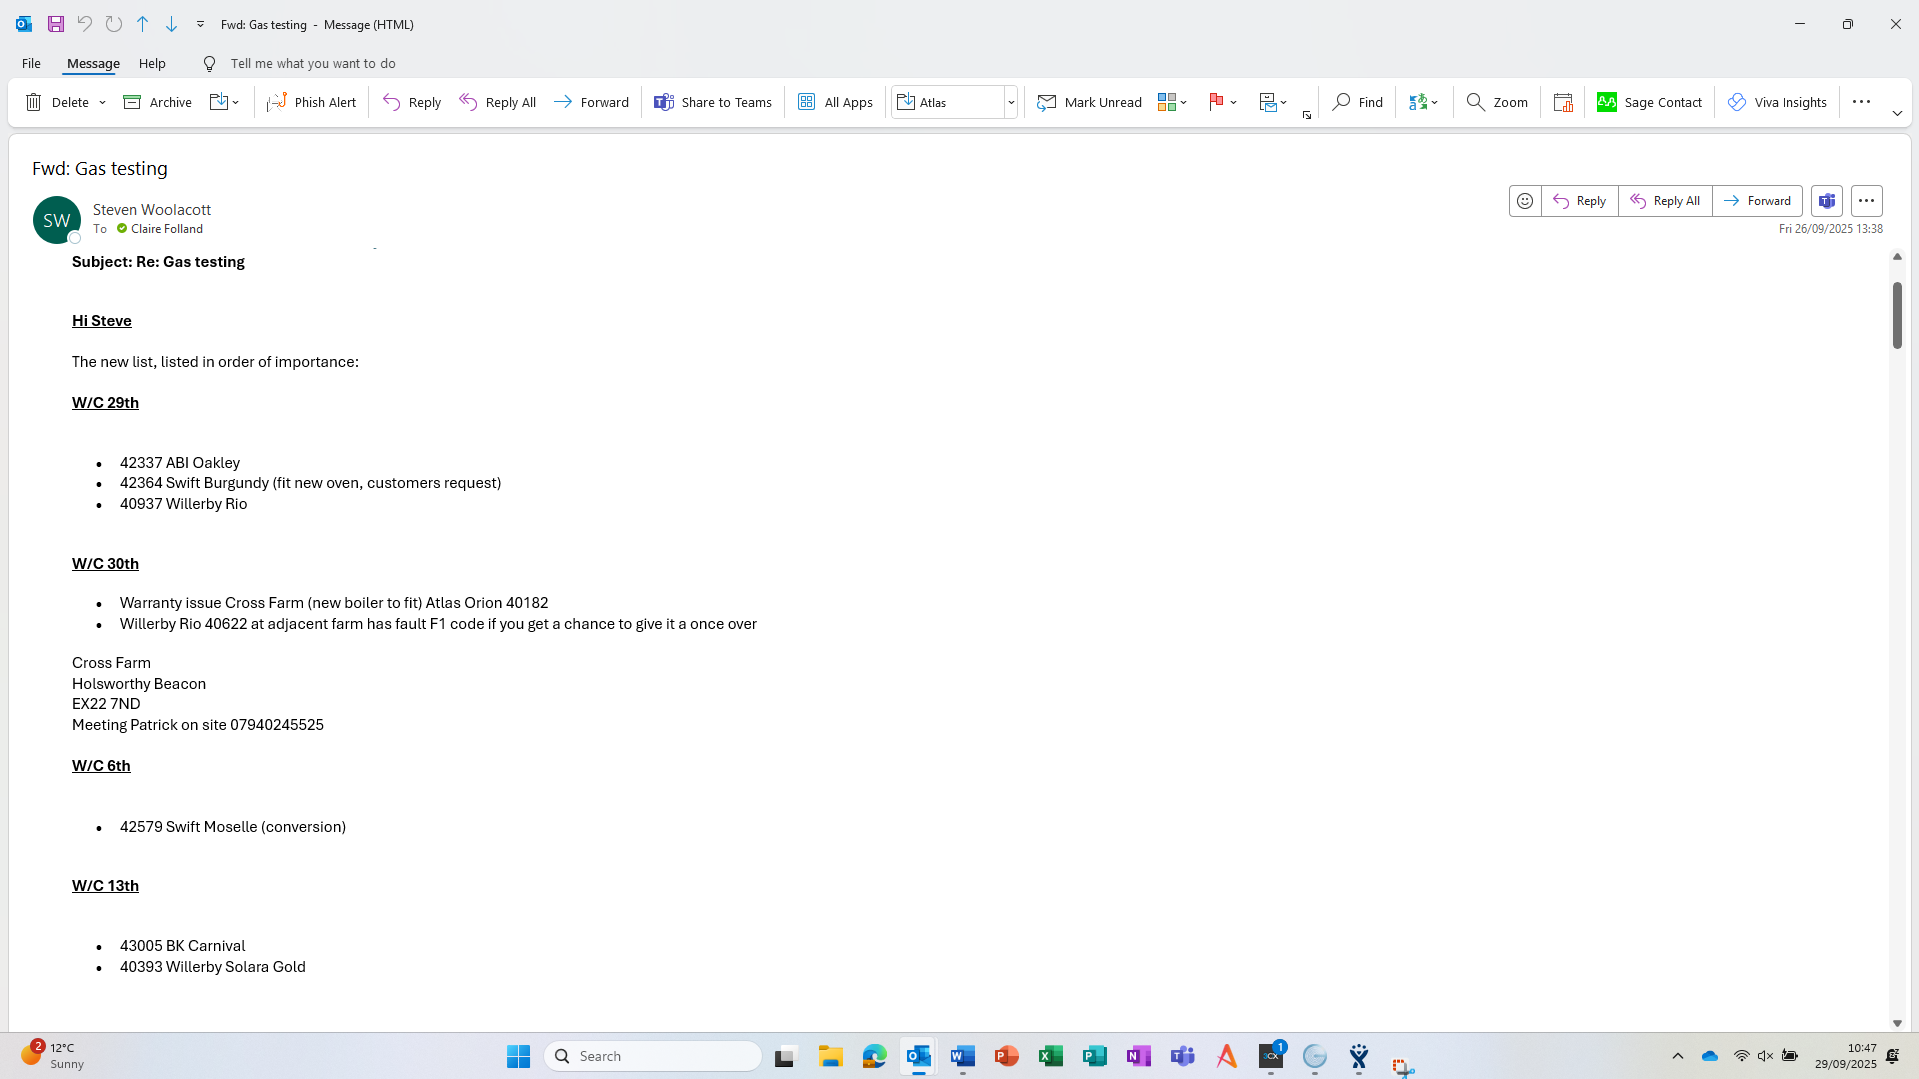Open more actions in message header
This screenshot has height=1079, width=1919.
coord(1866,201)
